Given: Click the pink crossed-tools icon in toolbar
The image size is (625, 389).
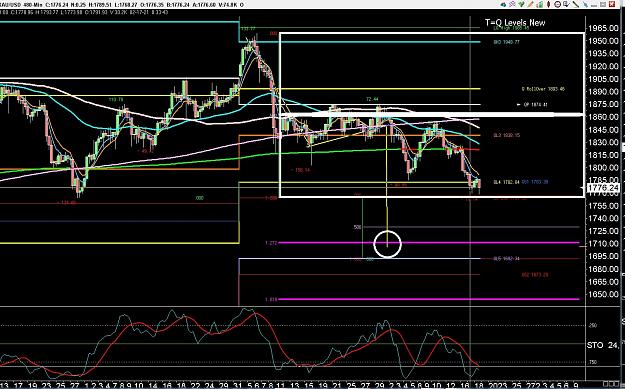Looking at the screenshot, I should click(x=512, y=4).
